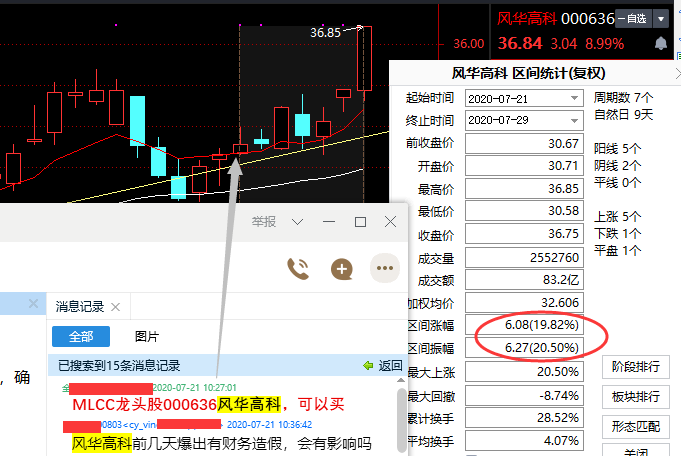Screen dimensions: 681x456
Task: Select the 全部 filter tab
Action: [x=81, y=337]
